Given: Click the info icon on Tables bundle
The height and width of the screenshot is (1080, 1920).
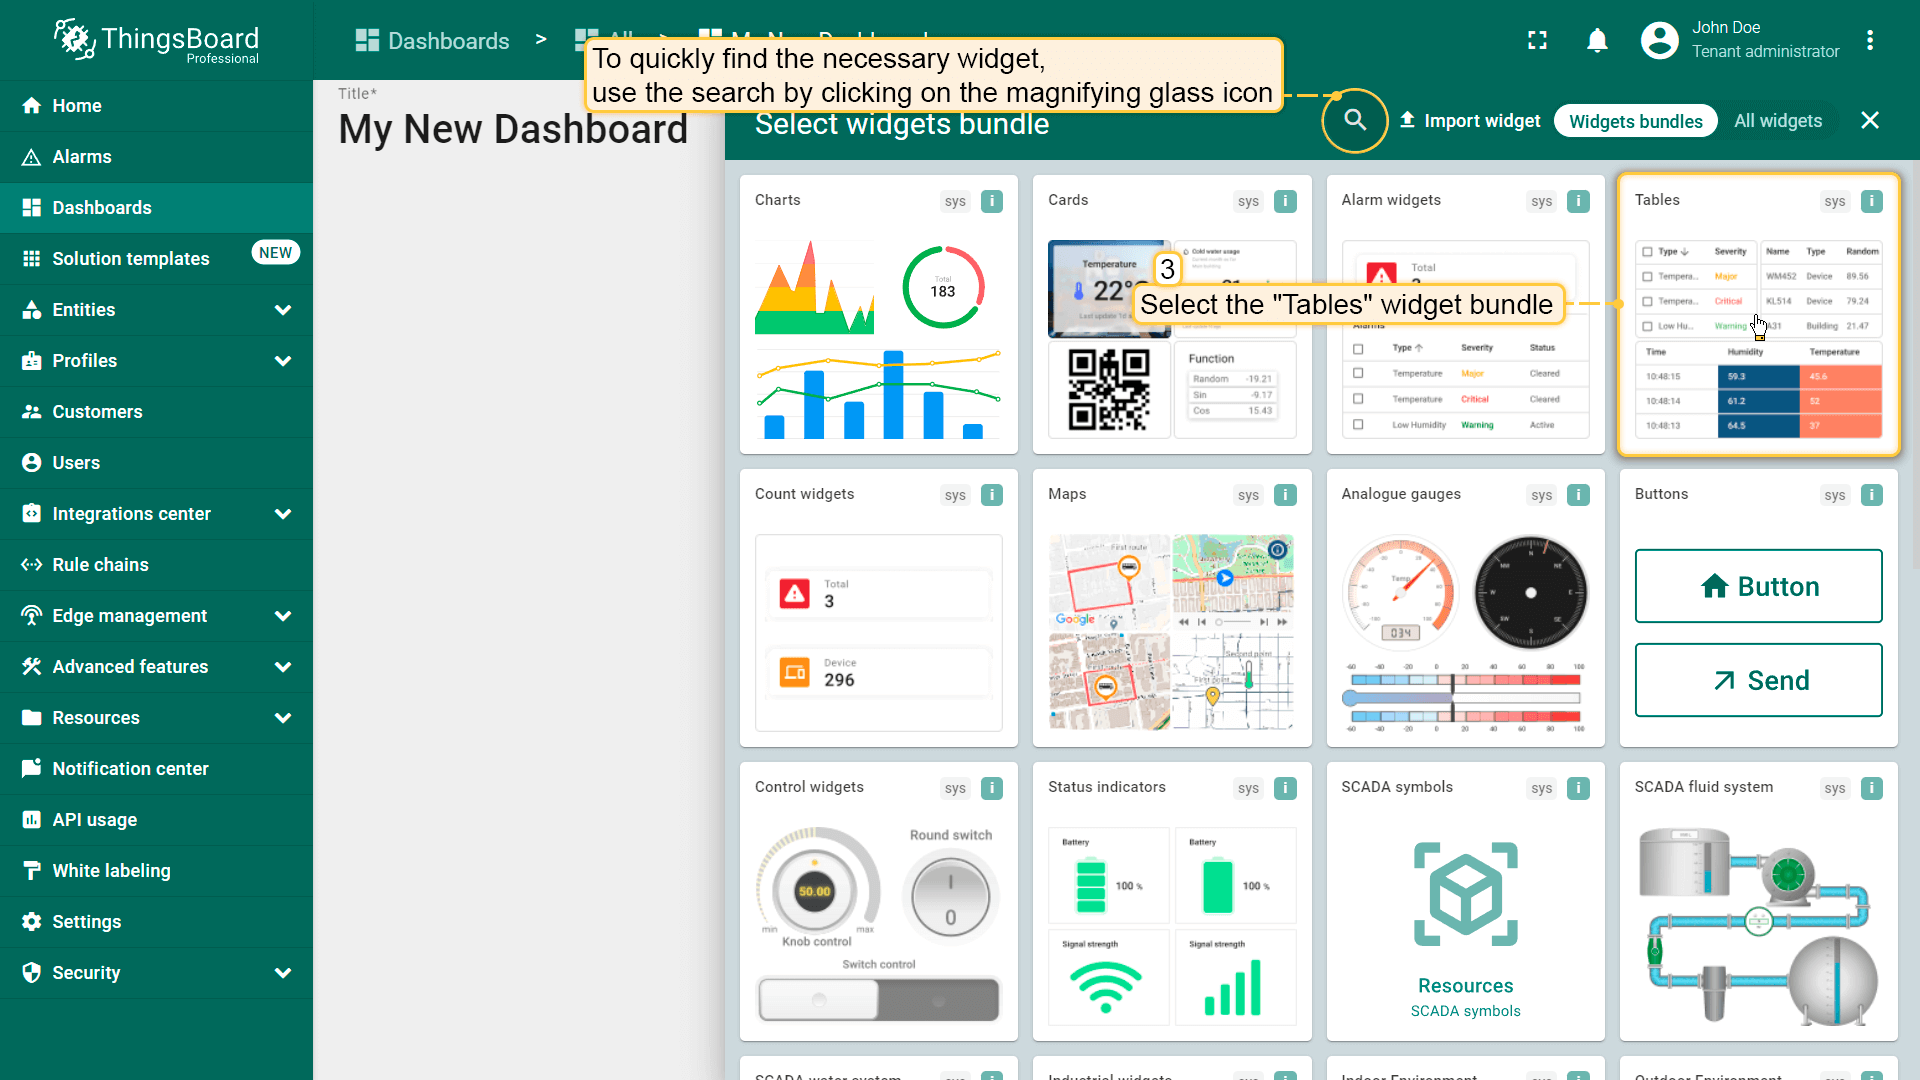Looking at the screenshot, I should pyautogui.click(x=1871, y=201).
